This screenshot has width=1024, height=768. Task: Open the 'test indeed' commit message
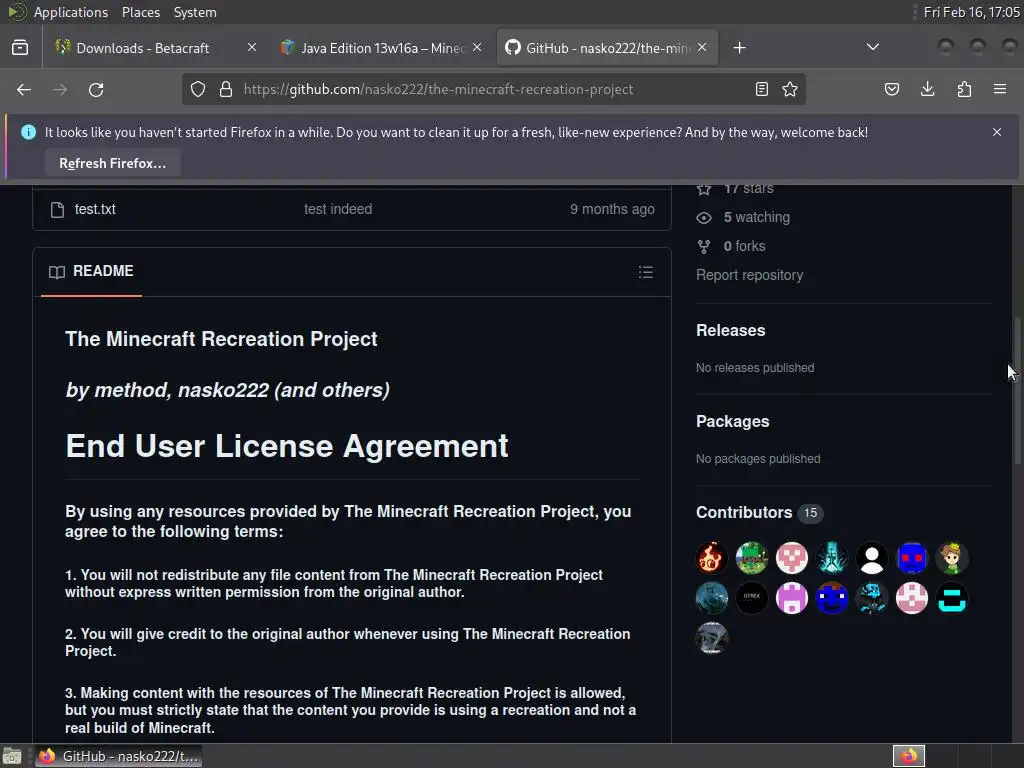pos(338,209)
